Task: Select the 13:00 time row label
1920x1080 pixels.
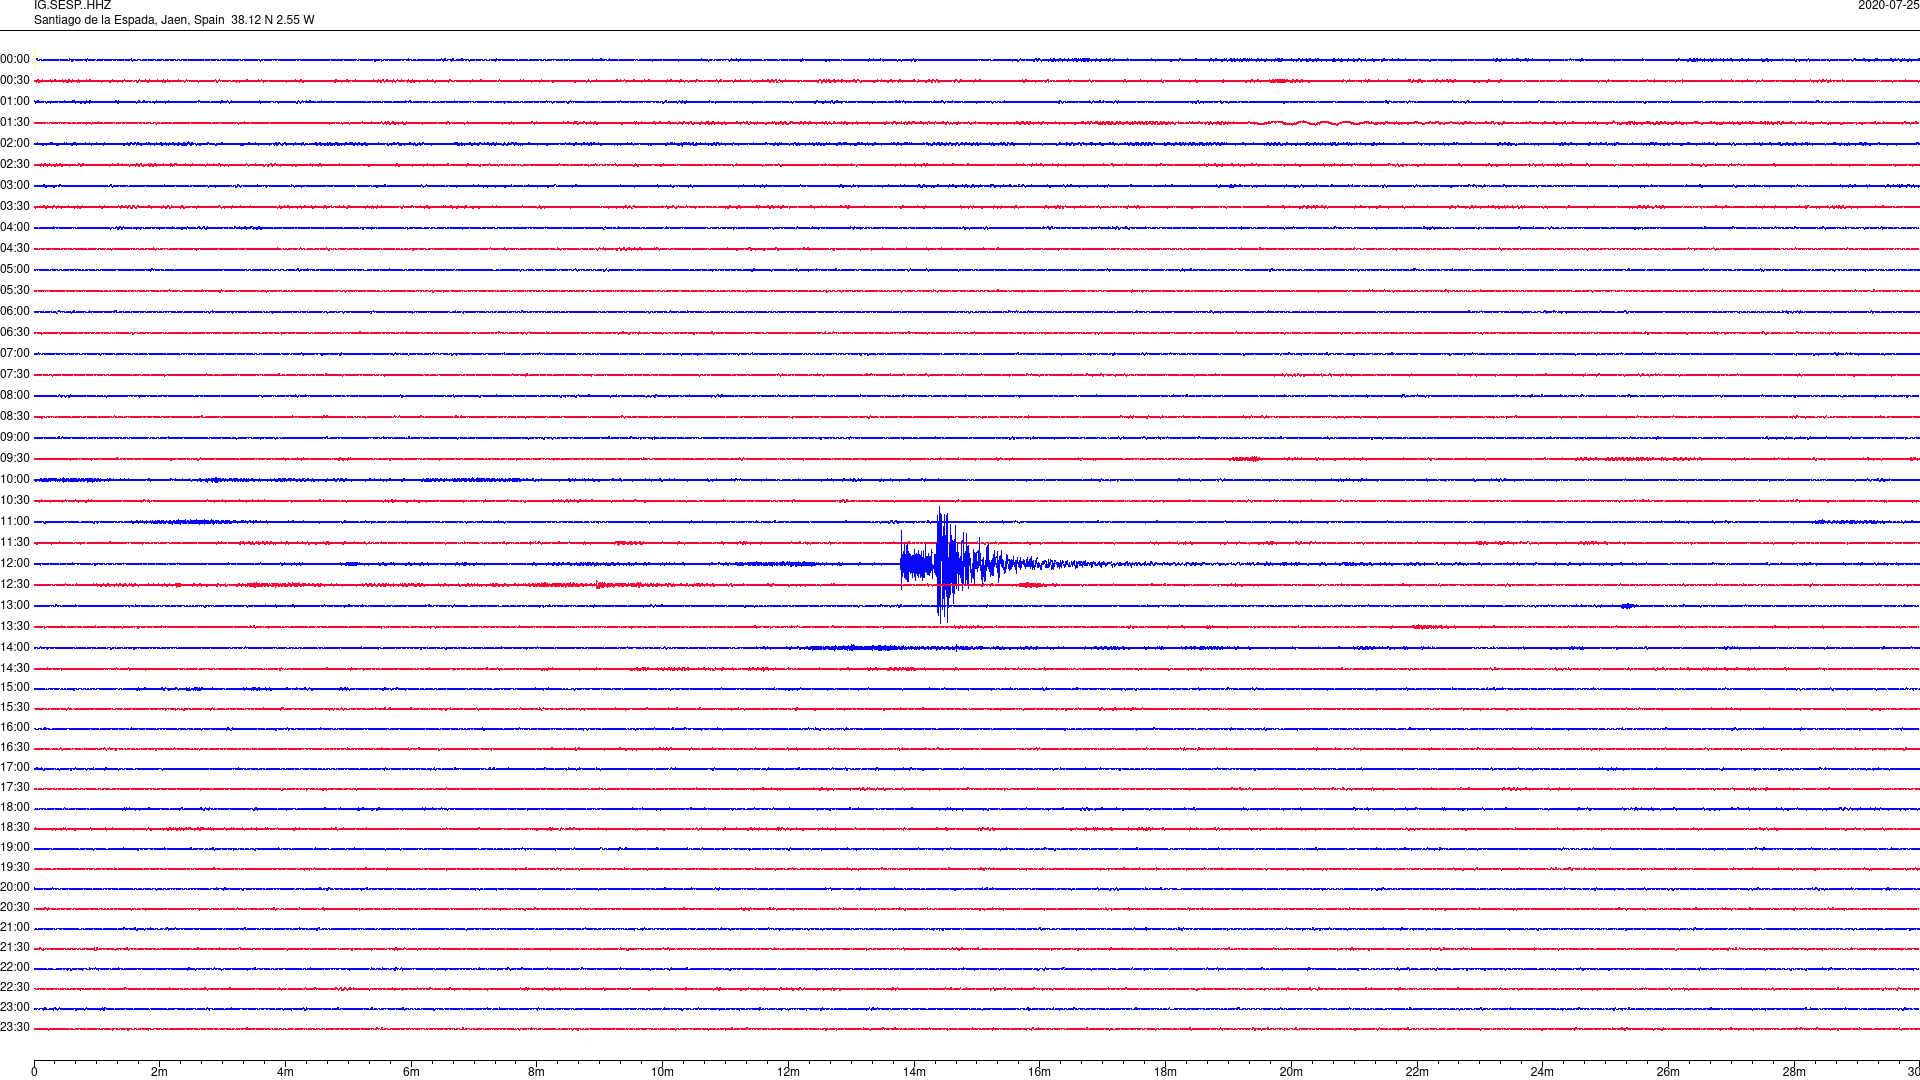Action: pos(15,606)
